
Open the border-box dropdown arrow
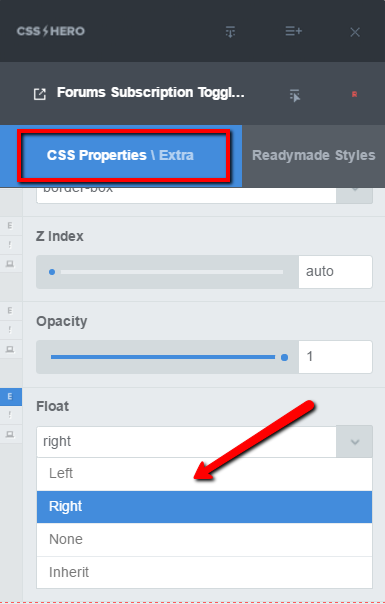click(x=355, y=194)
